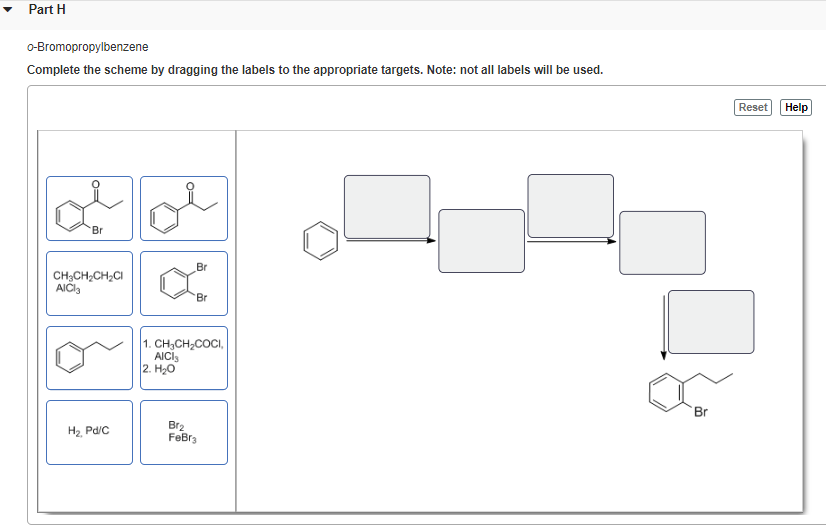Image resolution: width=826 pixels, height=529 pixels.
Task: Pick the CH3CH2COCl, AlCl3, H2O reagent label
Action: (x=184, y=358)
